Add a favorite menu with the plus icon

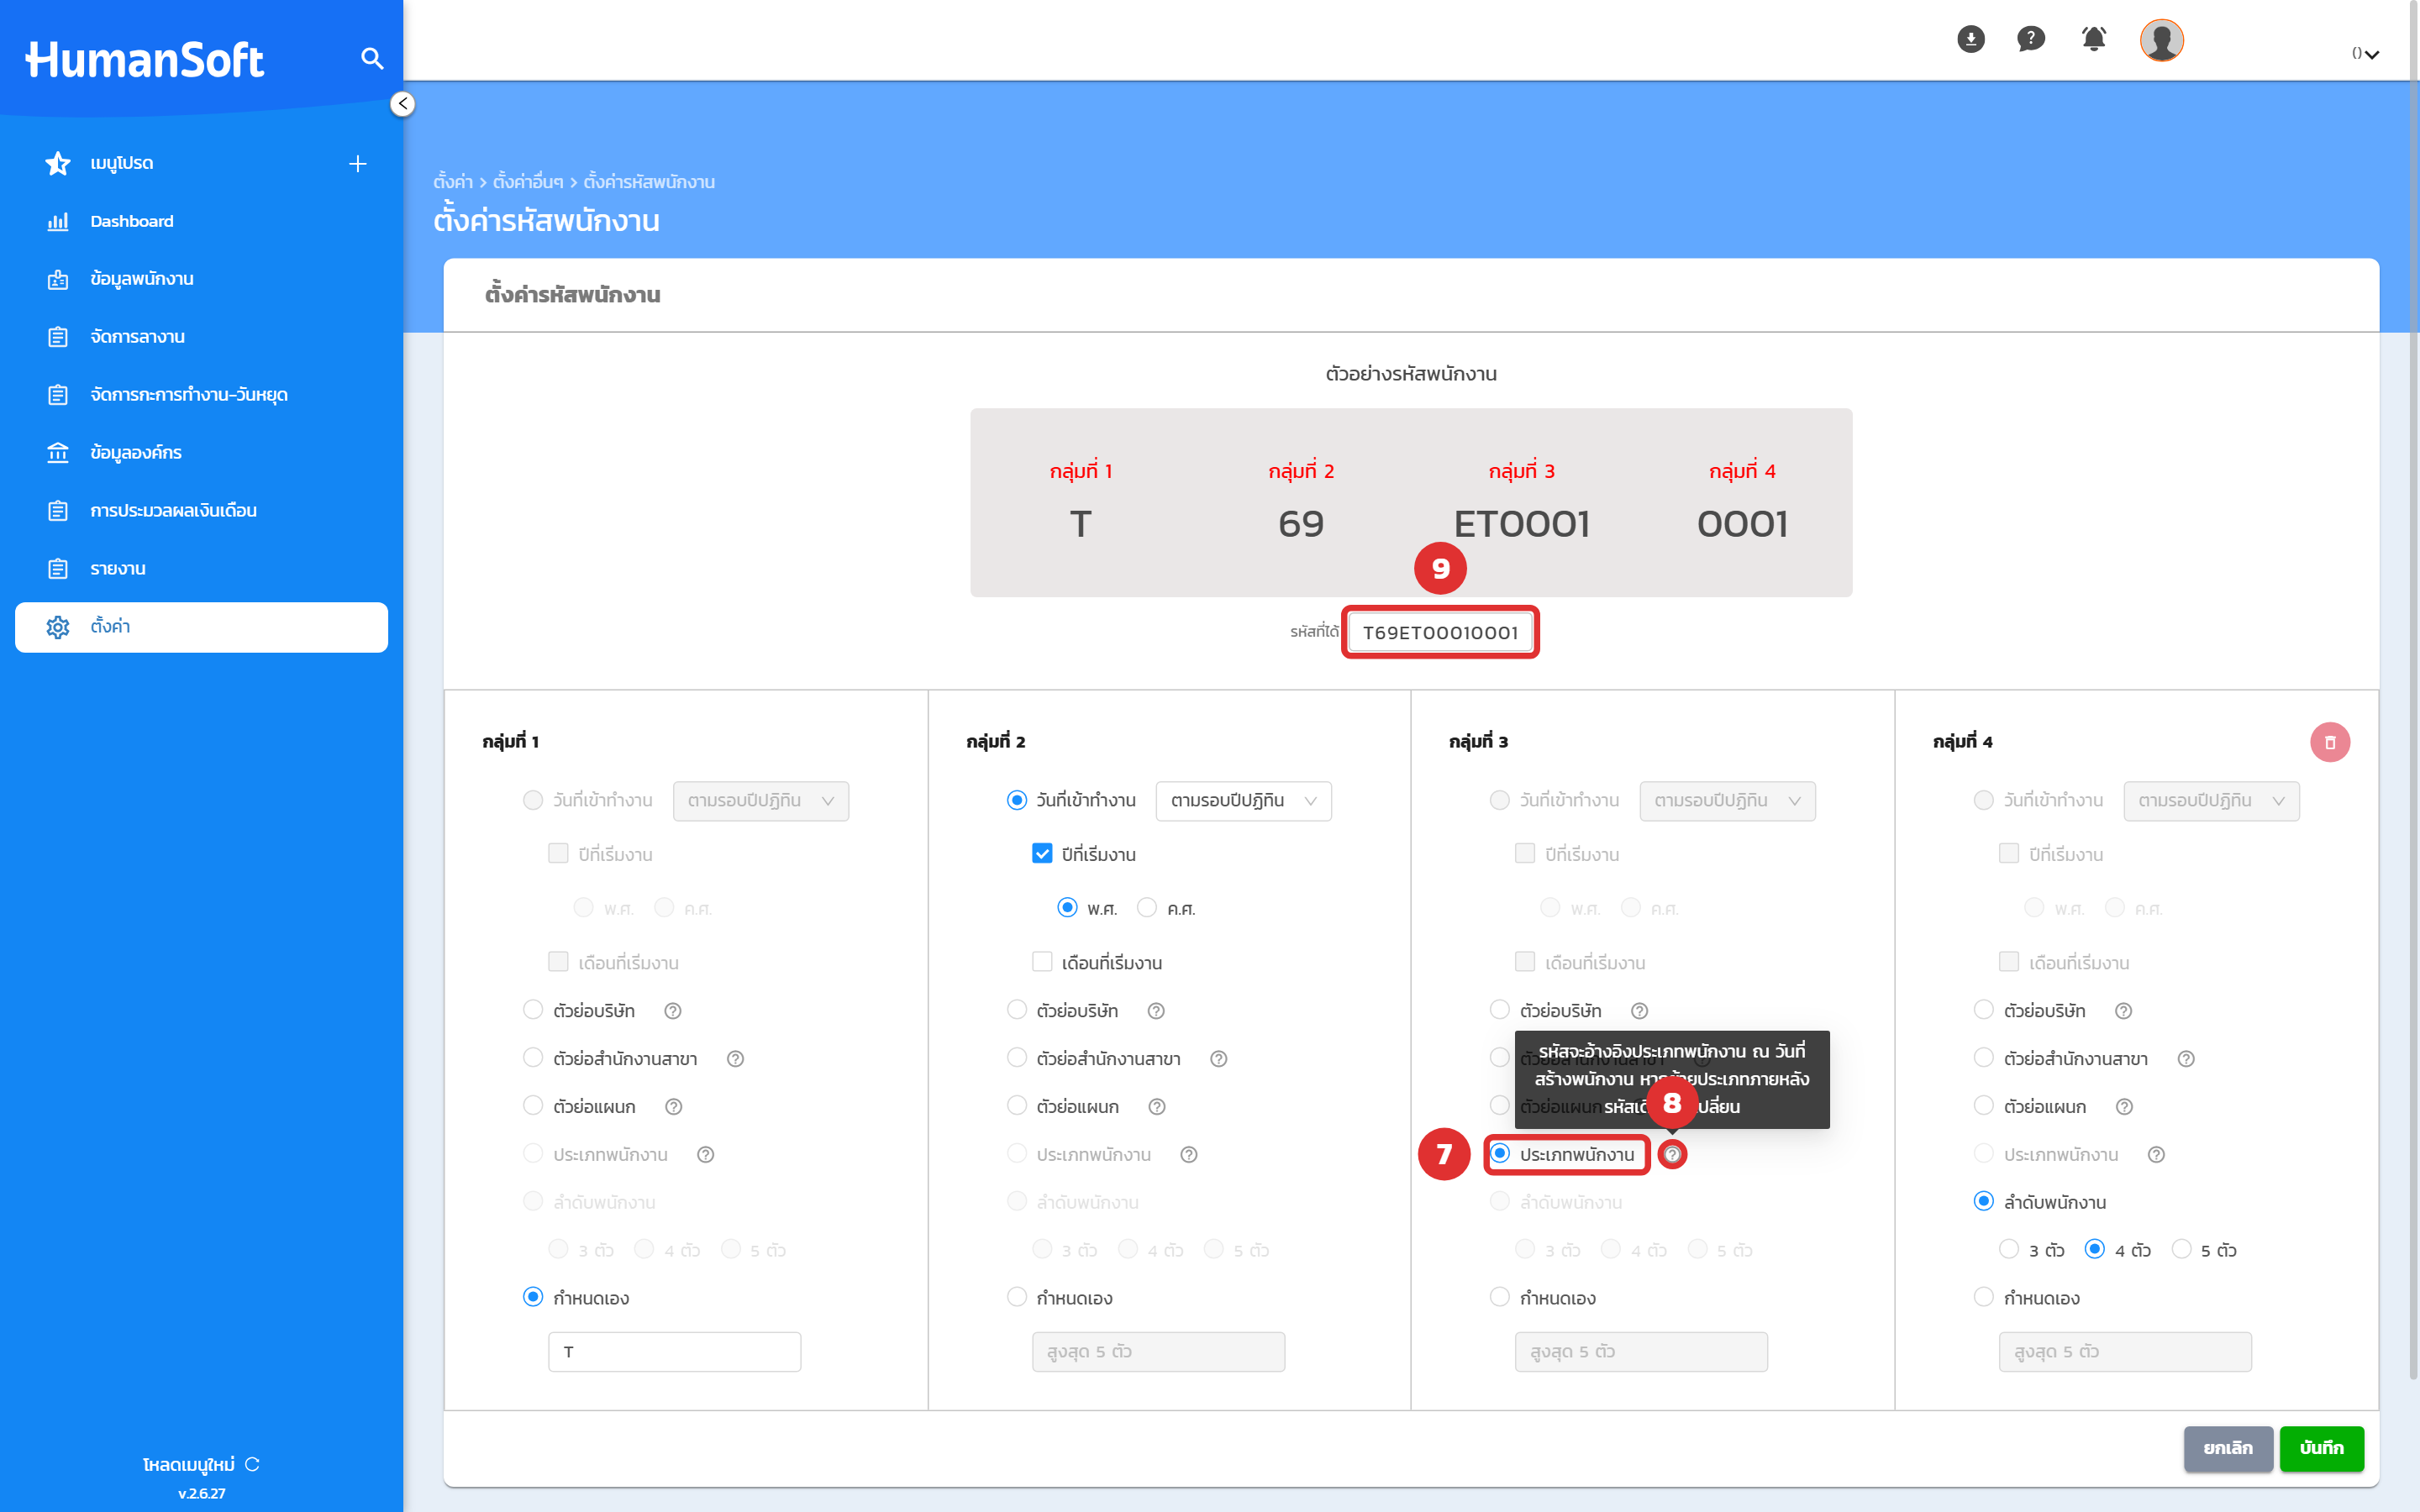point(357,163)
